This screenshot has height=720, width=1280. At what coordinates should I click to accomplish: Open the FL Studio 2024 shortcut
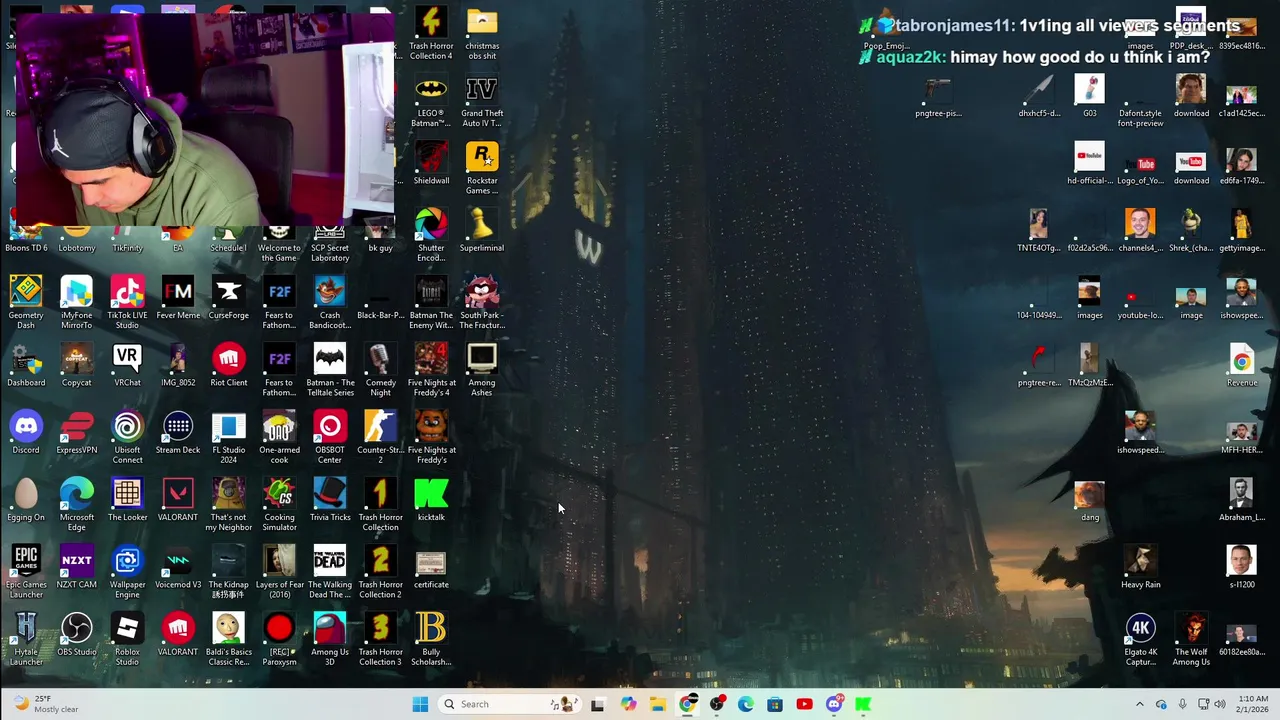(x=229, y=437)
